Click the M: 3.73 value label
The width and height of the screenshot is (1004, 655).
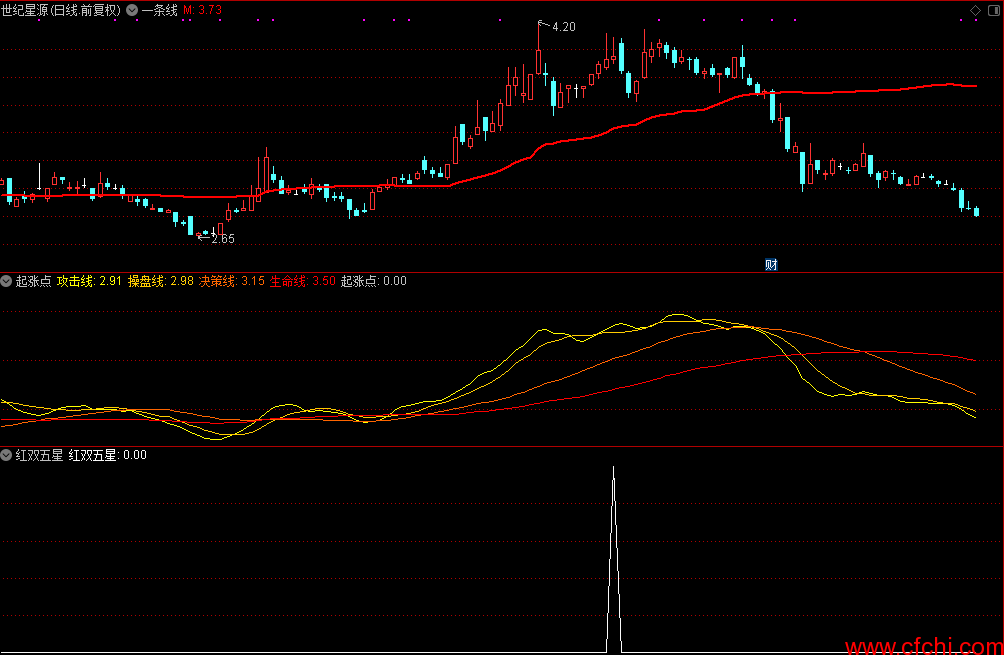(x=202, y=10)
